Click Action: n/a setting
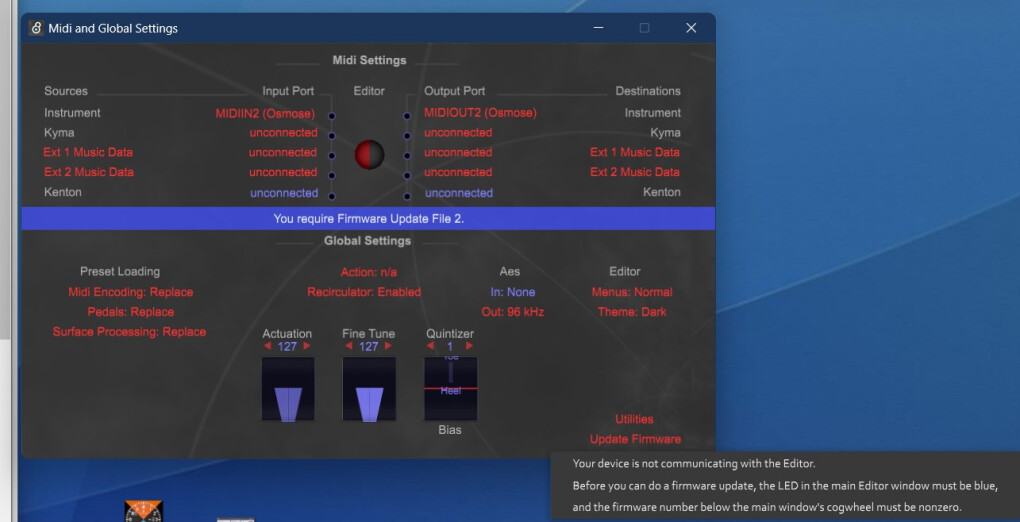Screen dimensions: 1020x522 pos(369,272)
